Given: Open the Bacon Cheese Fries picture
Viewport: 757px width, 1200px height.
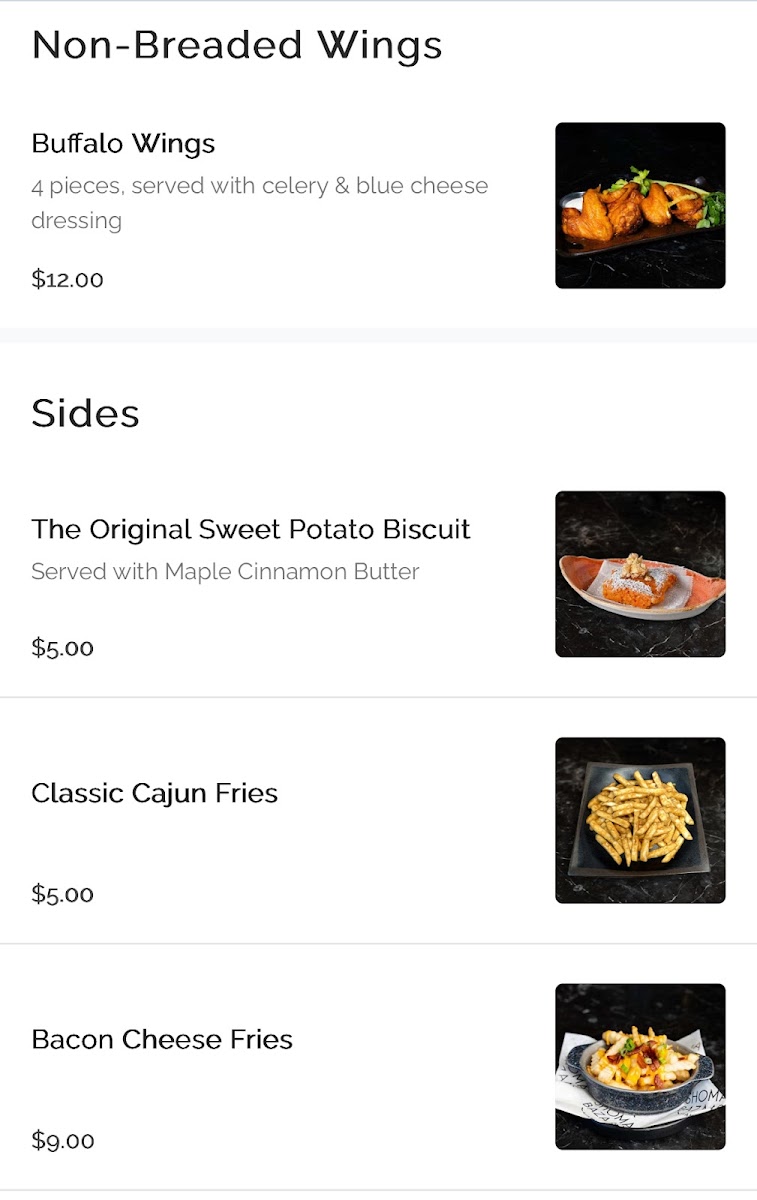Looking at the screenshot, I should [640, 1066].
